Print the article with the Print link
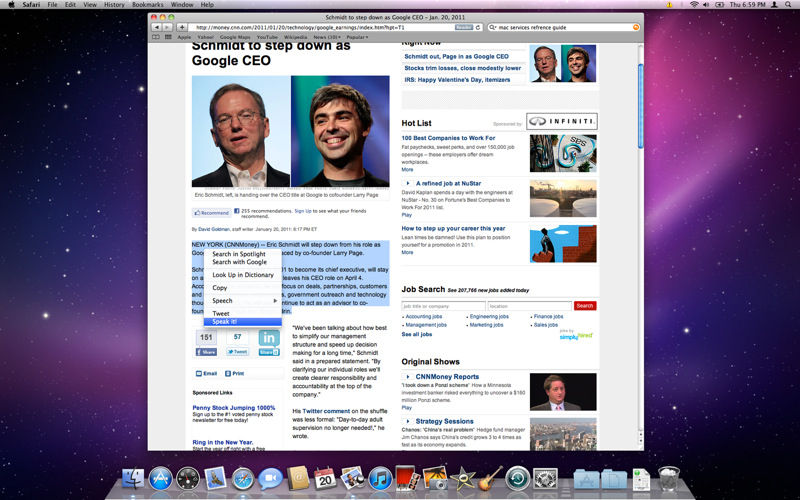 point(235,373)
